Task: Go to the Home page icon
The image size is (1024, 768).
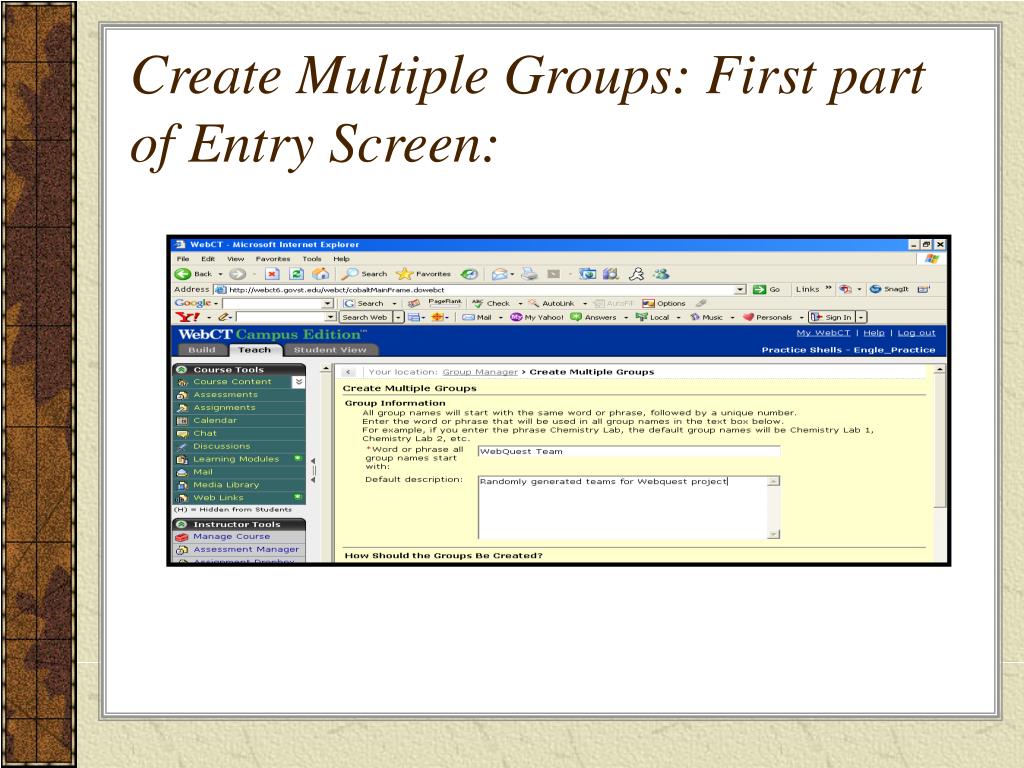Action: [320, 274]
